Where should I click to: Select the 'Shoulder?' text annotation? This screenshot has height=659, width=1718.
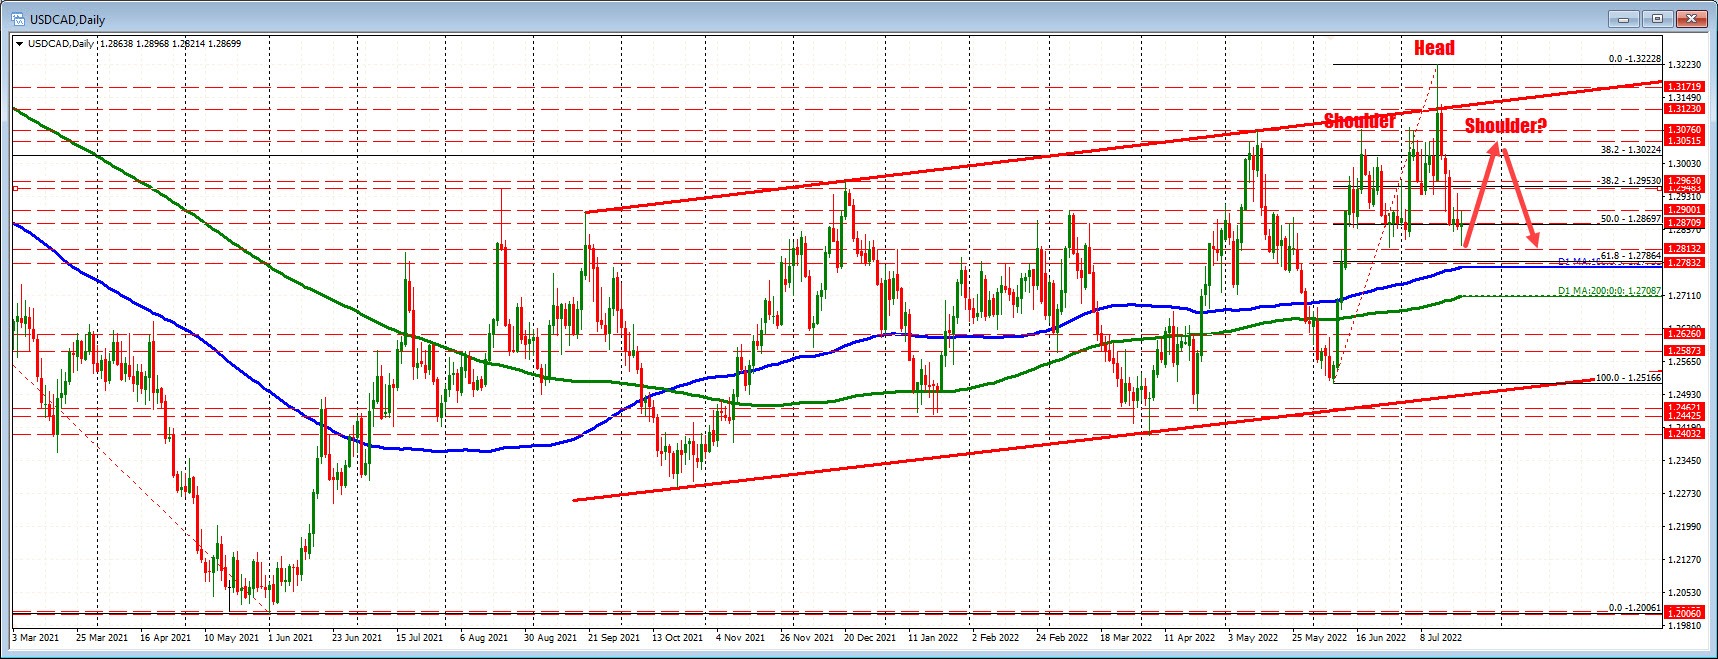point(1505,126)
